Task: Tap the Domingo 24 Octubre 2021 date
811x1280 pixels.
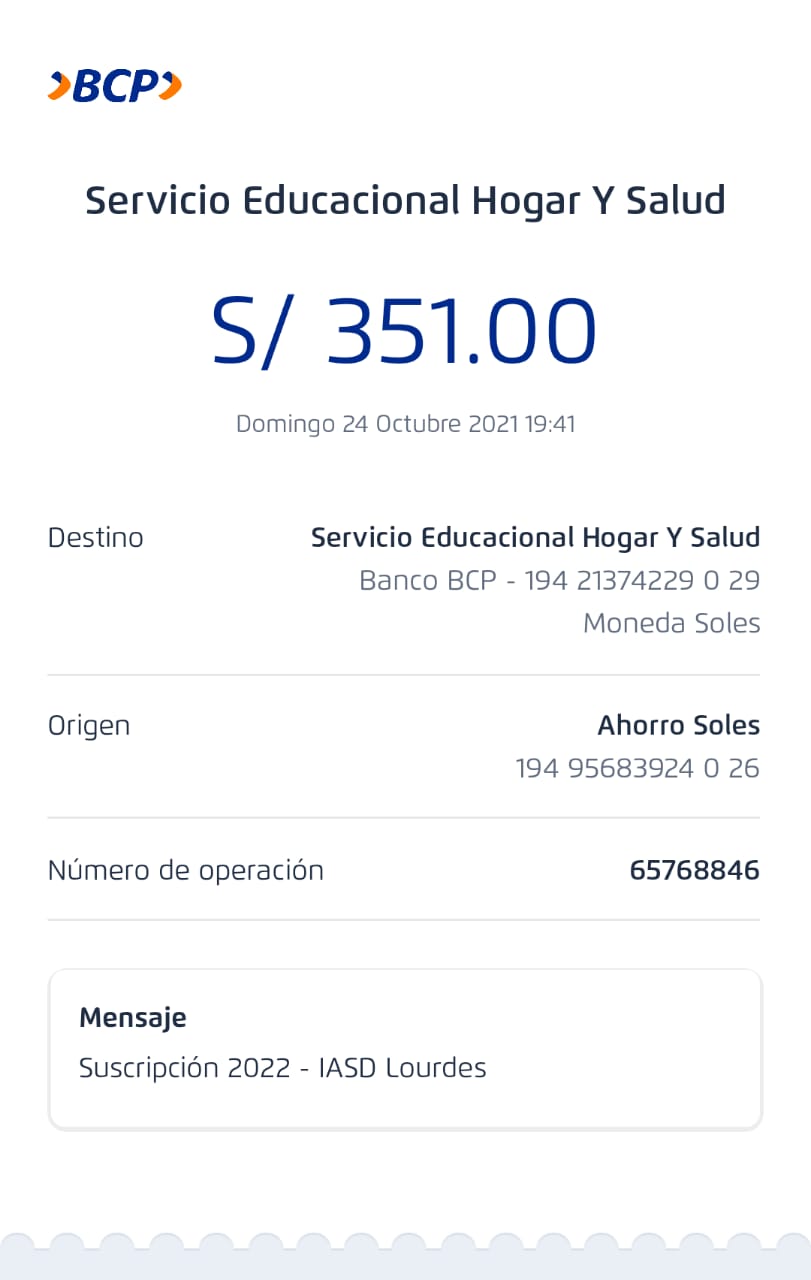Action: click(x=378, y=424)
